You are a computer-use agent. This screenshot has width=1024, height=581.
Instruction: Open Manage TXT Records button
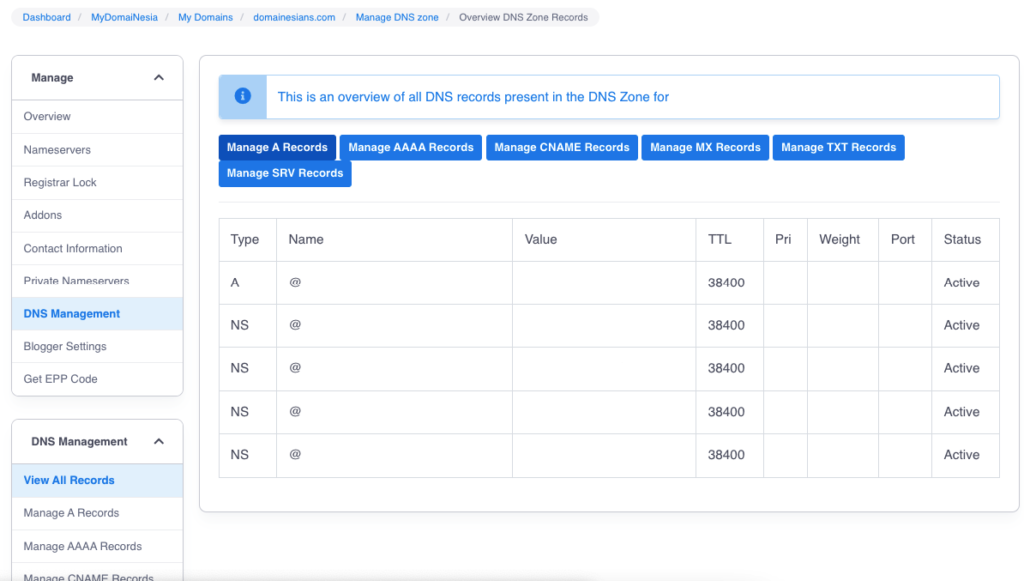[x=839, y=148]
